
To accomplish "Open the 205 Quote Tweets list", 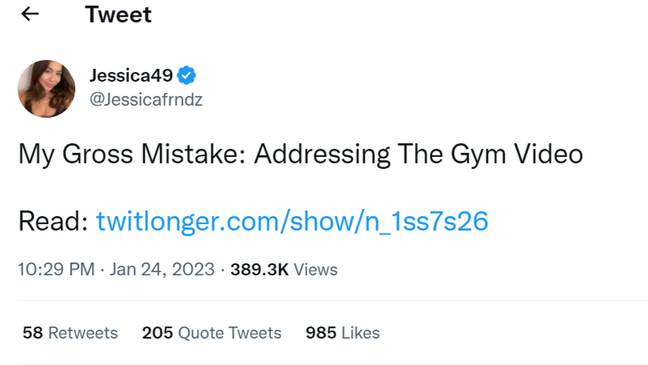I will click(212, 333).
